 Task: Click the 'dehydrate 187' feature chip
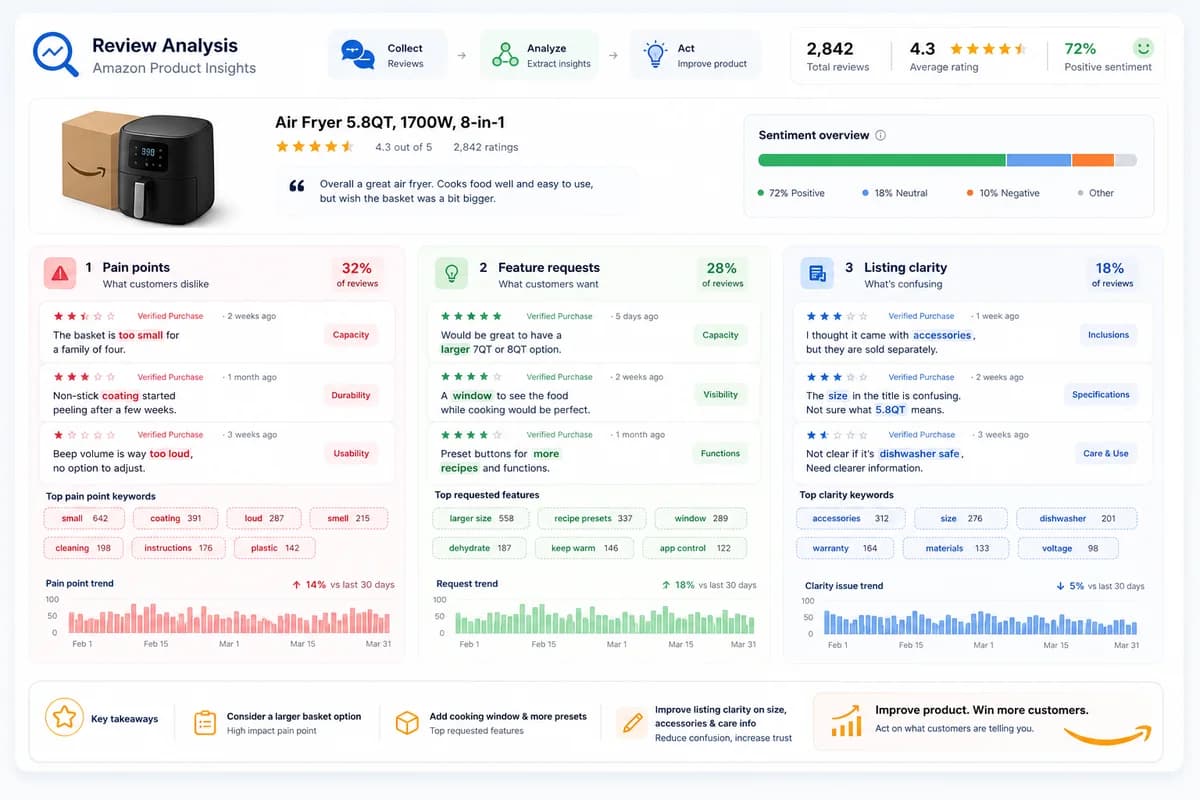click(x=480, y=548)
